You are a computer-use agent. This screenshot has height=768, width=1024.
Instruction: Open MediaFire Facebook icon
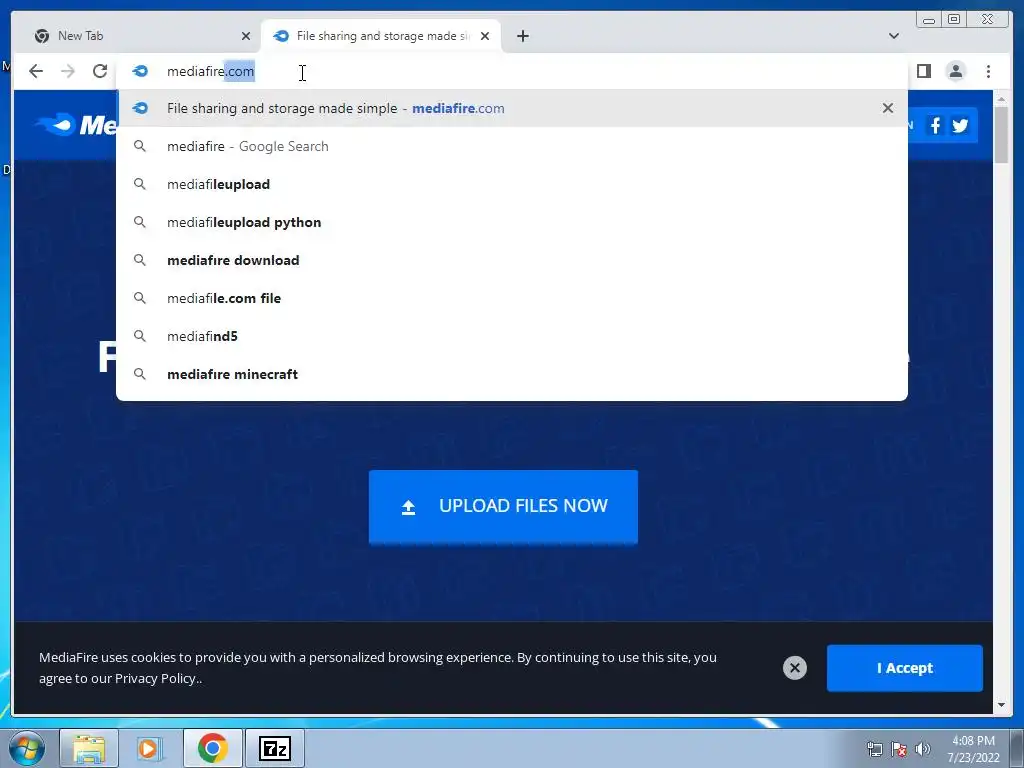point(935,125)
